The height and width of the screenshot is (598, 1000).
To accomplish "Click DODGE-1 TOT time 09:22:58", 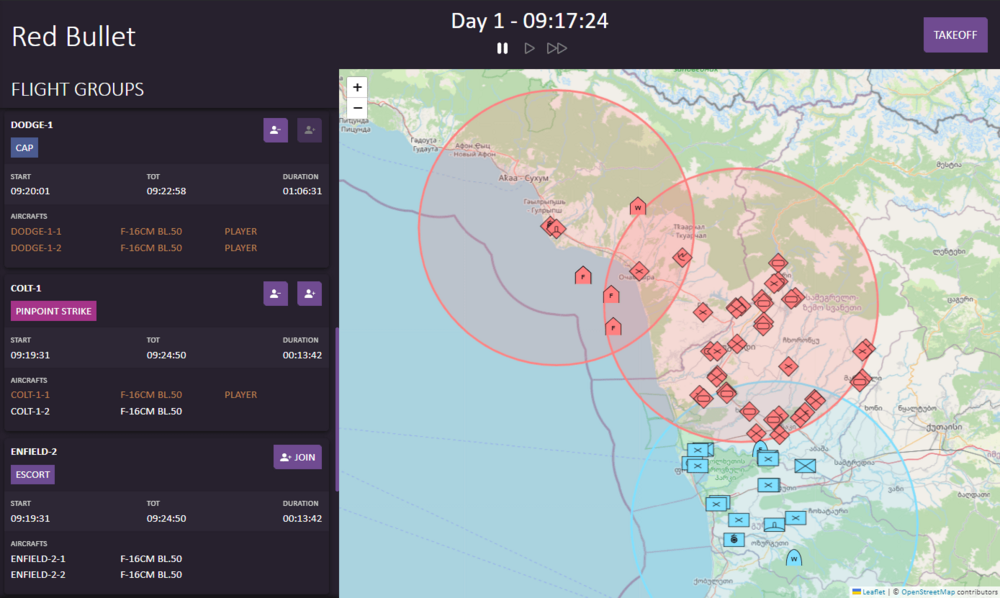I will 166,191.
